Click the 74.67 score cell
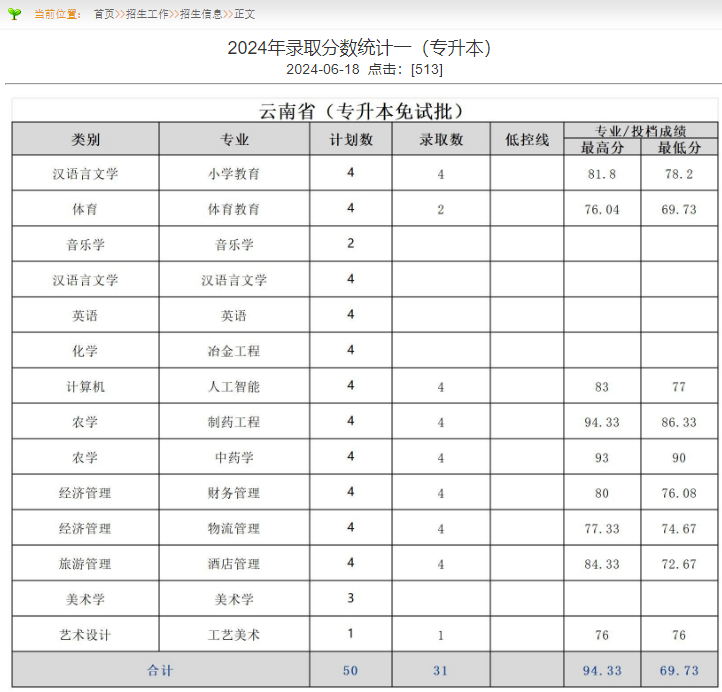722x692 pixels. (x=679, y=529)
